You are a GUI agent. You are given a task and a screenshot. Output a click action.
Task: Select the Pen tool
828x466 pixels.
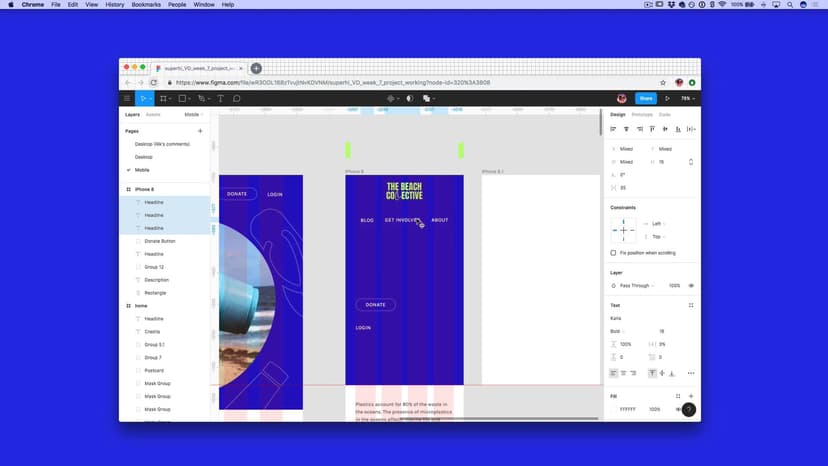(x=201, y=98)
